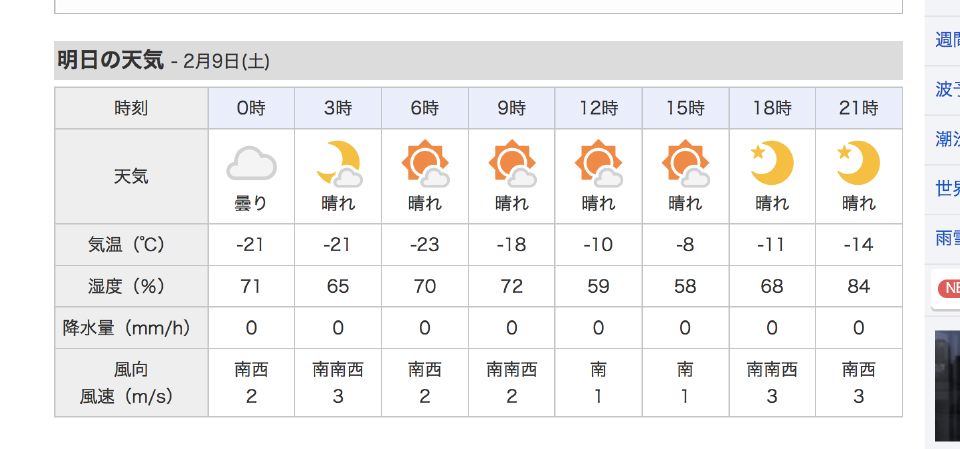Image resolution: width=960 pixels, height=449 pixels.
Task: Open the 世界 sidebar link
Action: (x=947, y=189)
